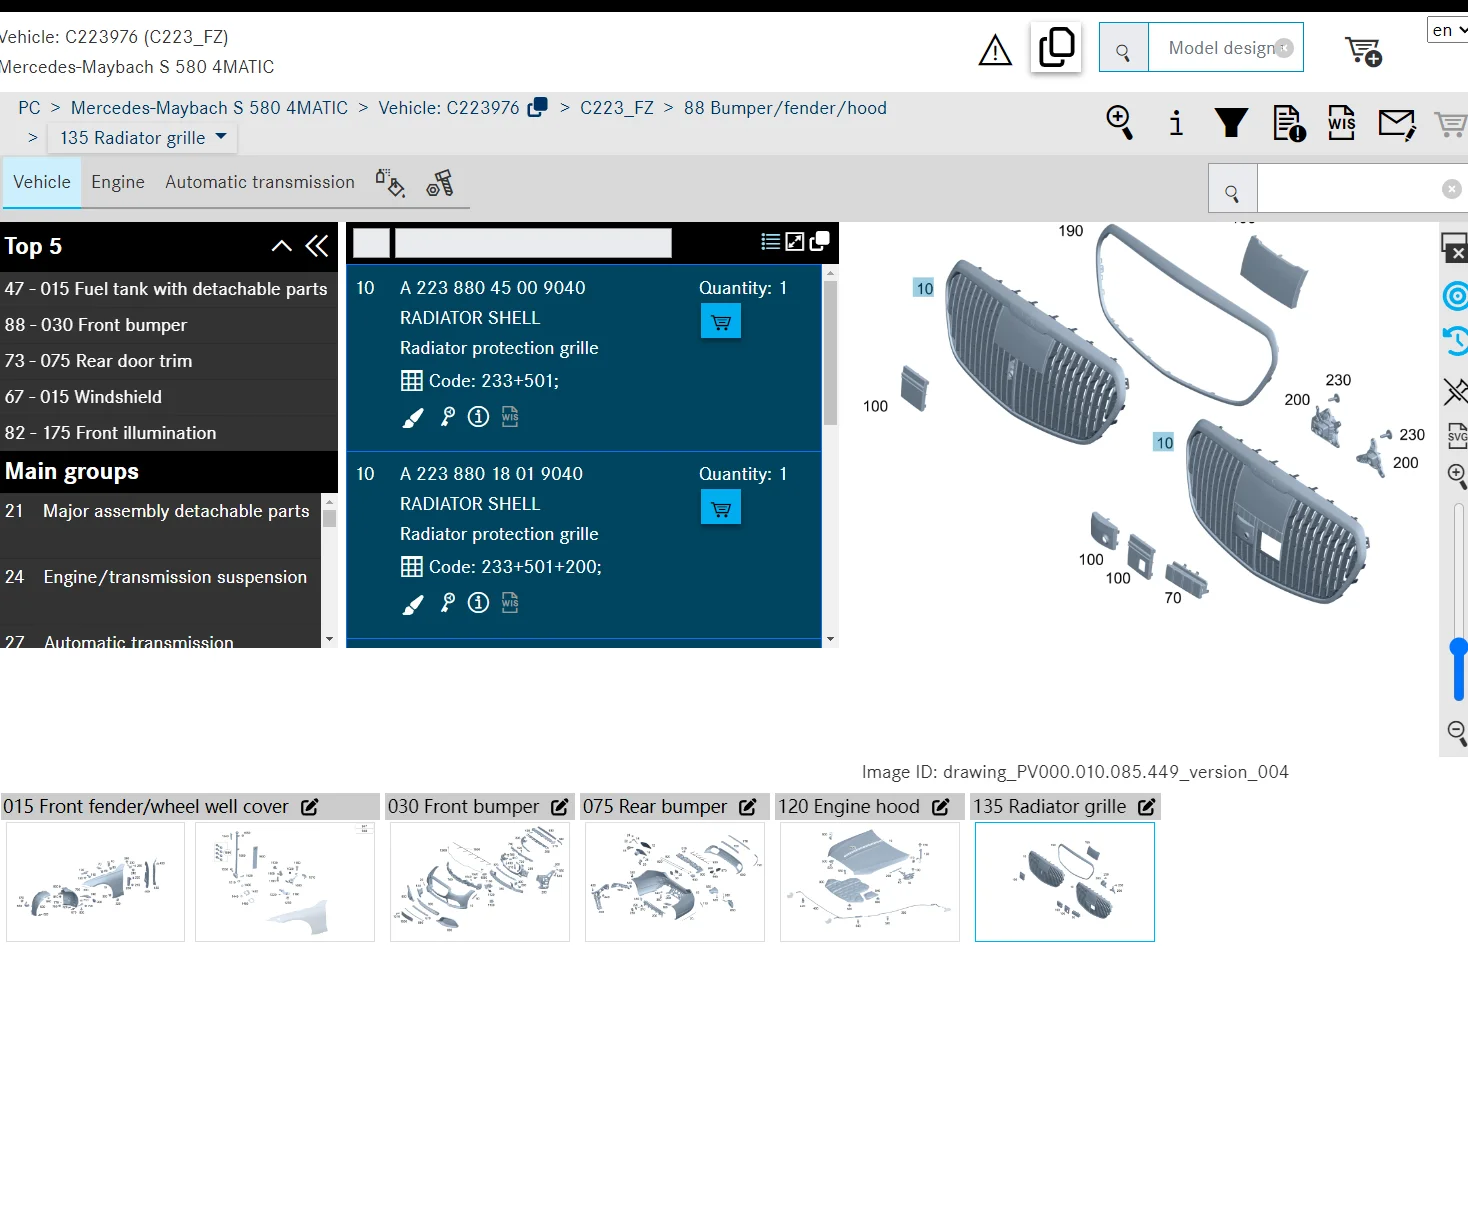Click the PC breadcrumb link
The width and height of the screenshot is (1468, 1206).
pyautogui.click(x=29, y=108)
